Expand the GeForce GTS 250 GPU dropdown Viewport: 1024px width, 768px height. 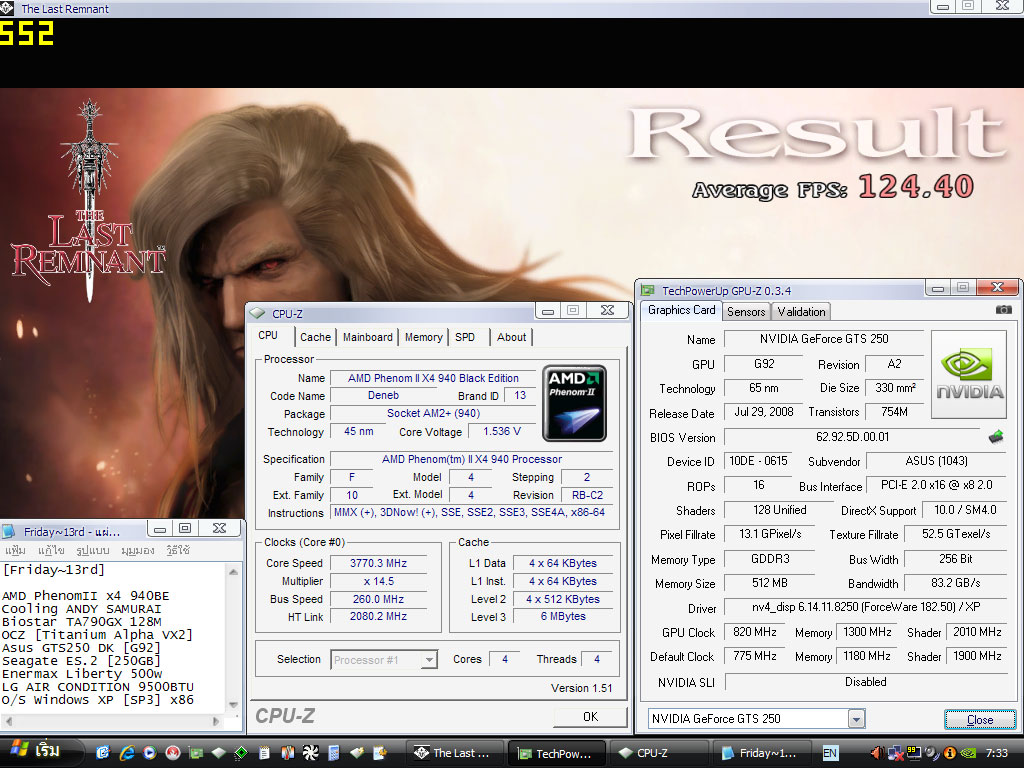pos(856,719)
